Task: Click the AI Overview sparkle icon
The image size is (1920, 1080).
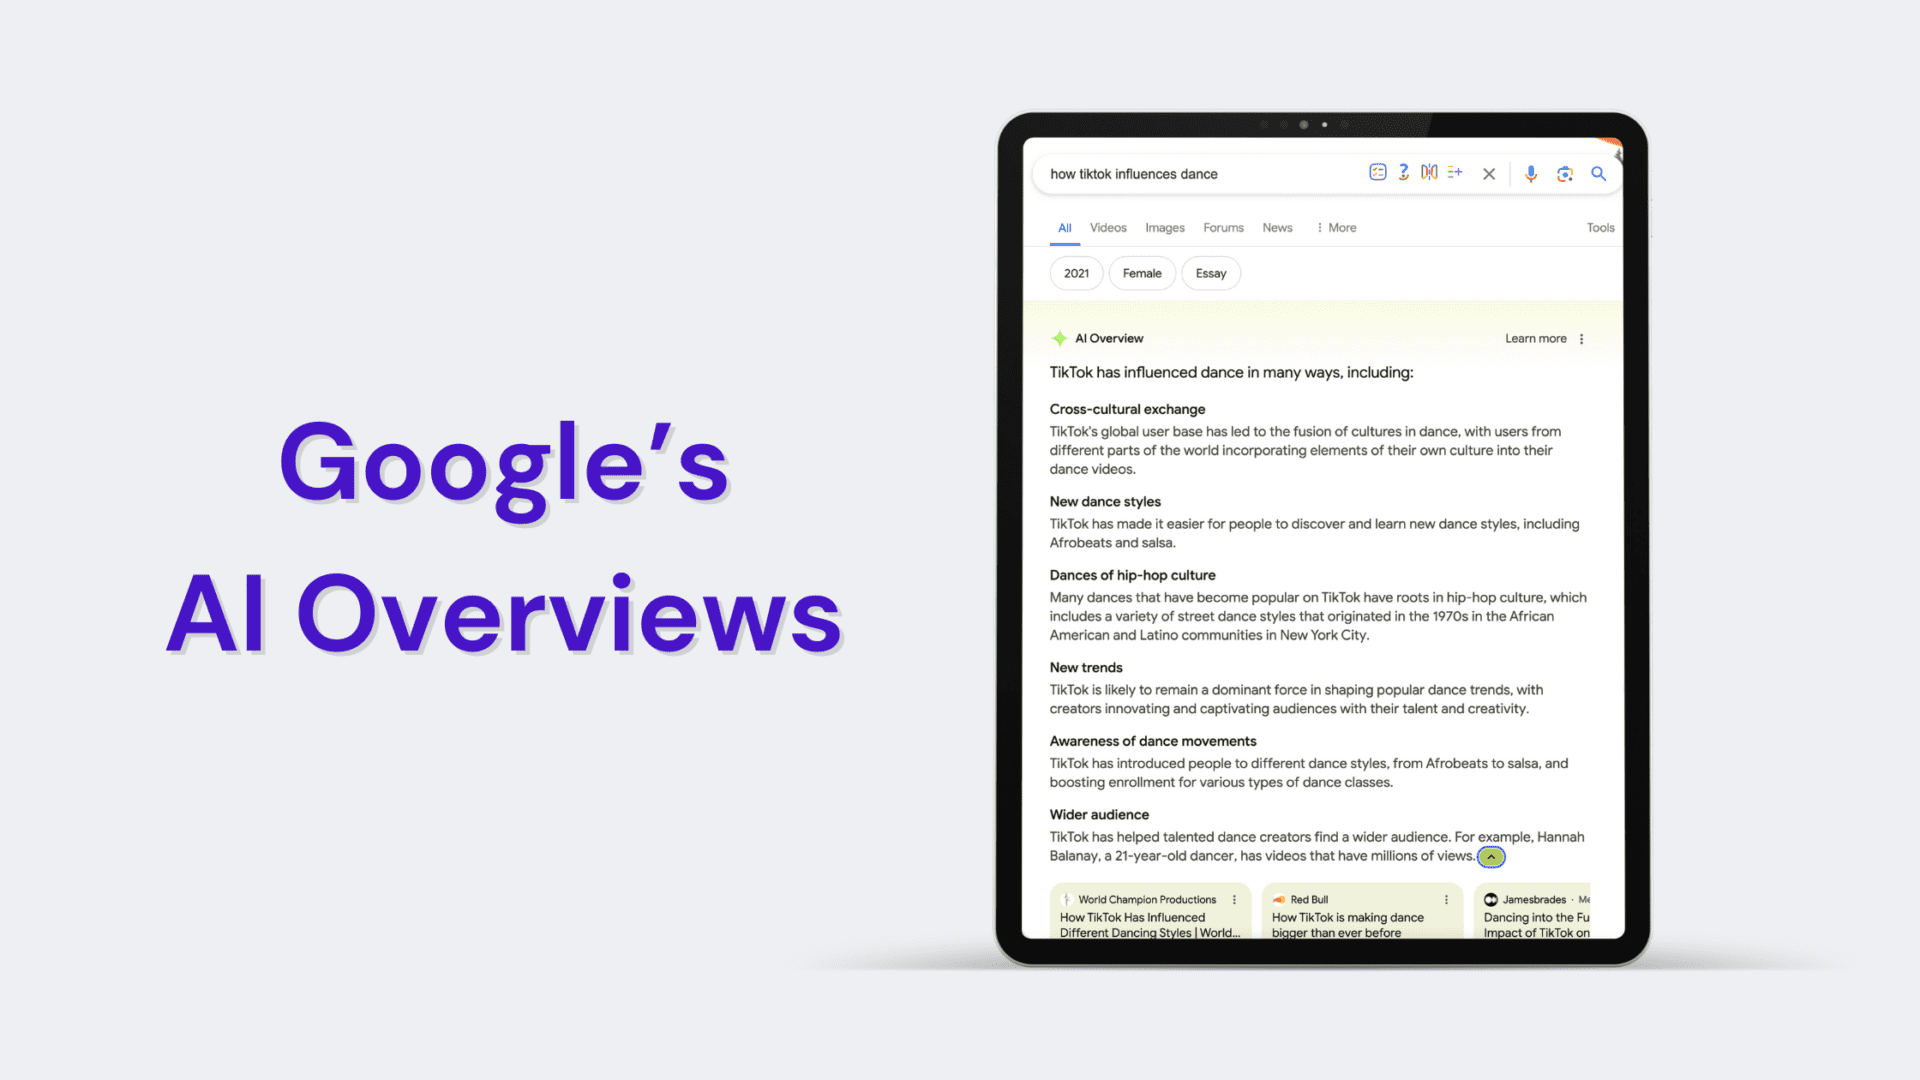Action: point(1060,338)
